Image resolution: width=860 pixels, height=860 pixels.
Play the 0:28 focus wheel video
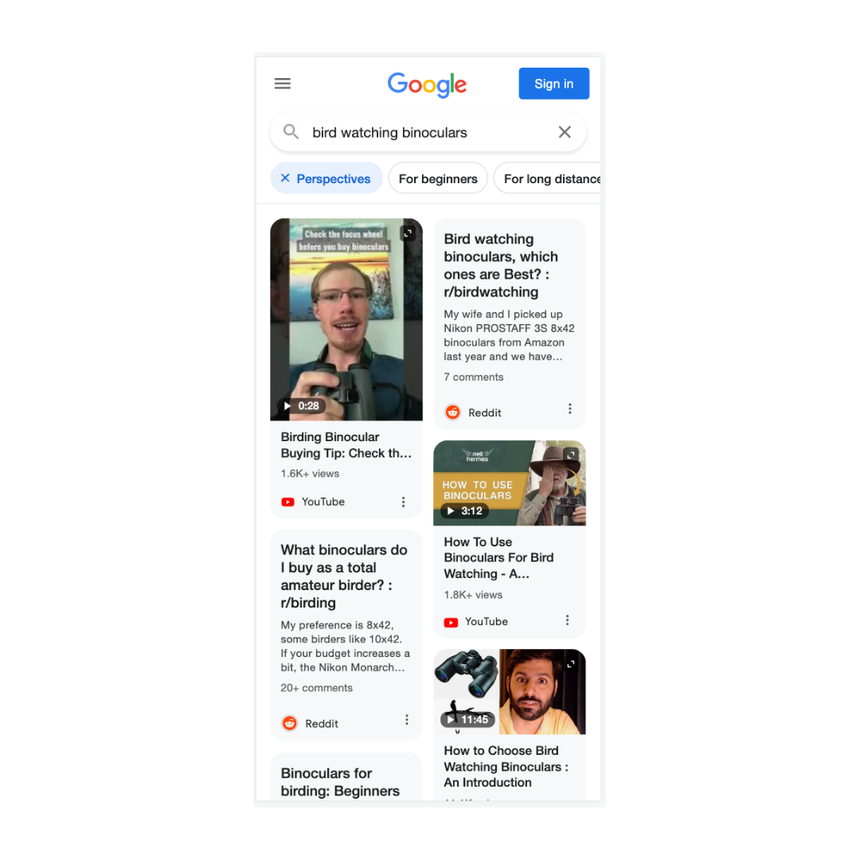click(346, 320)
